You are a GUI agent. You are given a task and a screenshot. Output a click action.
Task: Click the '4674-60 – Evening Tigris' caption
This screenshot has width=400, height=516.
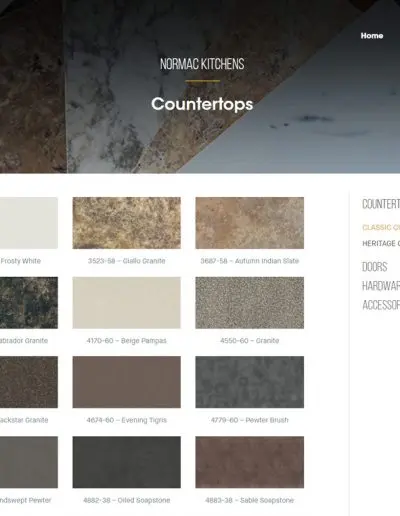coord(127,420)
